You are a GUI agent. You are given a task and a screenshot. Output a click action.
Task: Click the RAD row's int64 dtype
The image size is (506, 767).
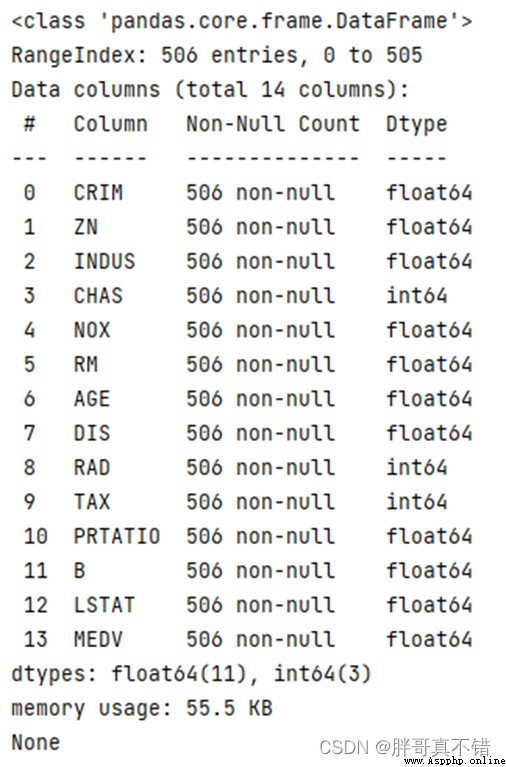(x=416, y=467)
